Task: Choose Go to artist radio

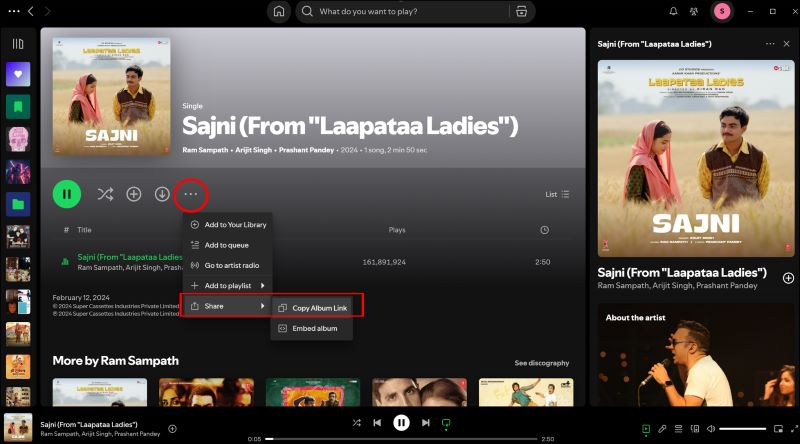Action: pyautogui.click(x=228, y=265)
